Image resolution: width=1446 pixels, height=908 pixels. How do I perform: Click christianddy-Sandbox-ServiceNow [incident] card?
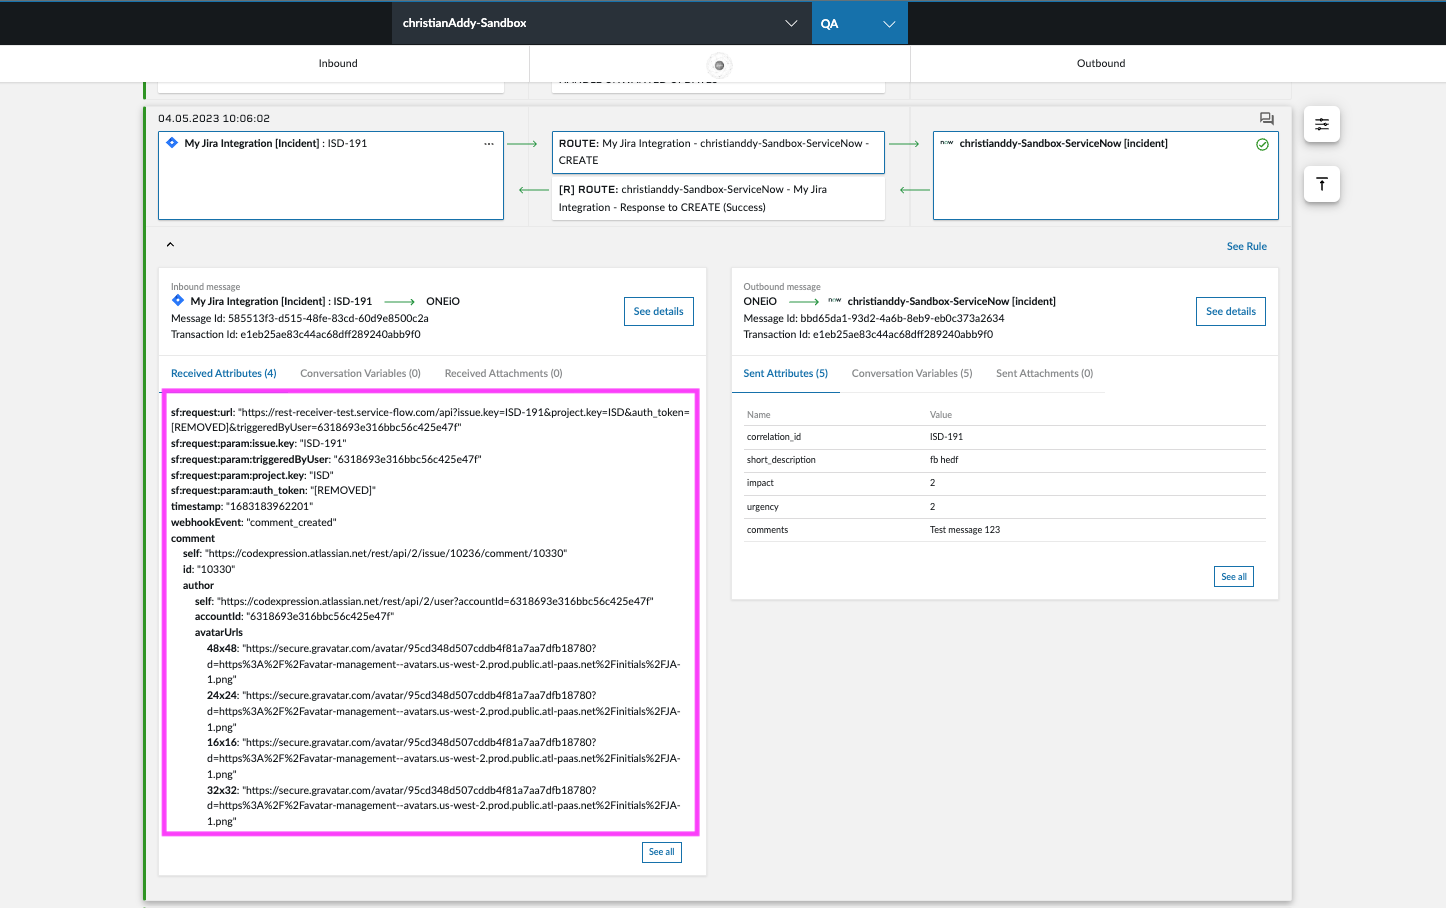point(1105,175)
